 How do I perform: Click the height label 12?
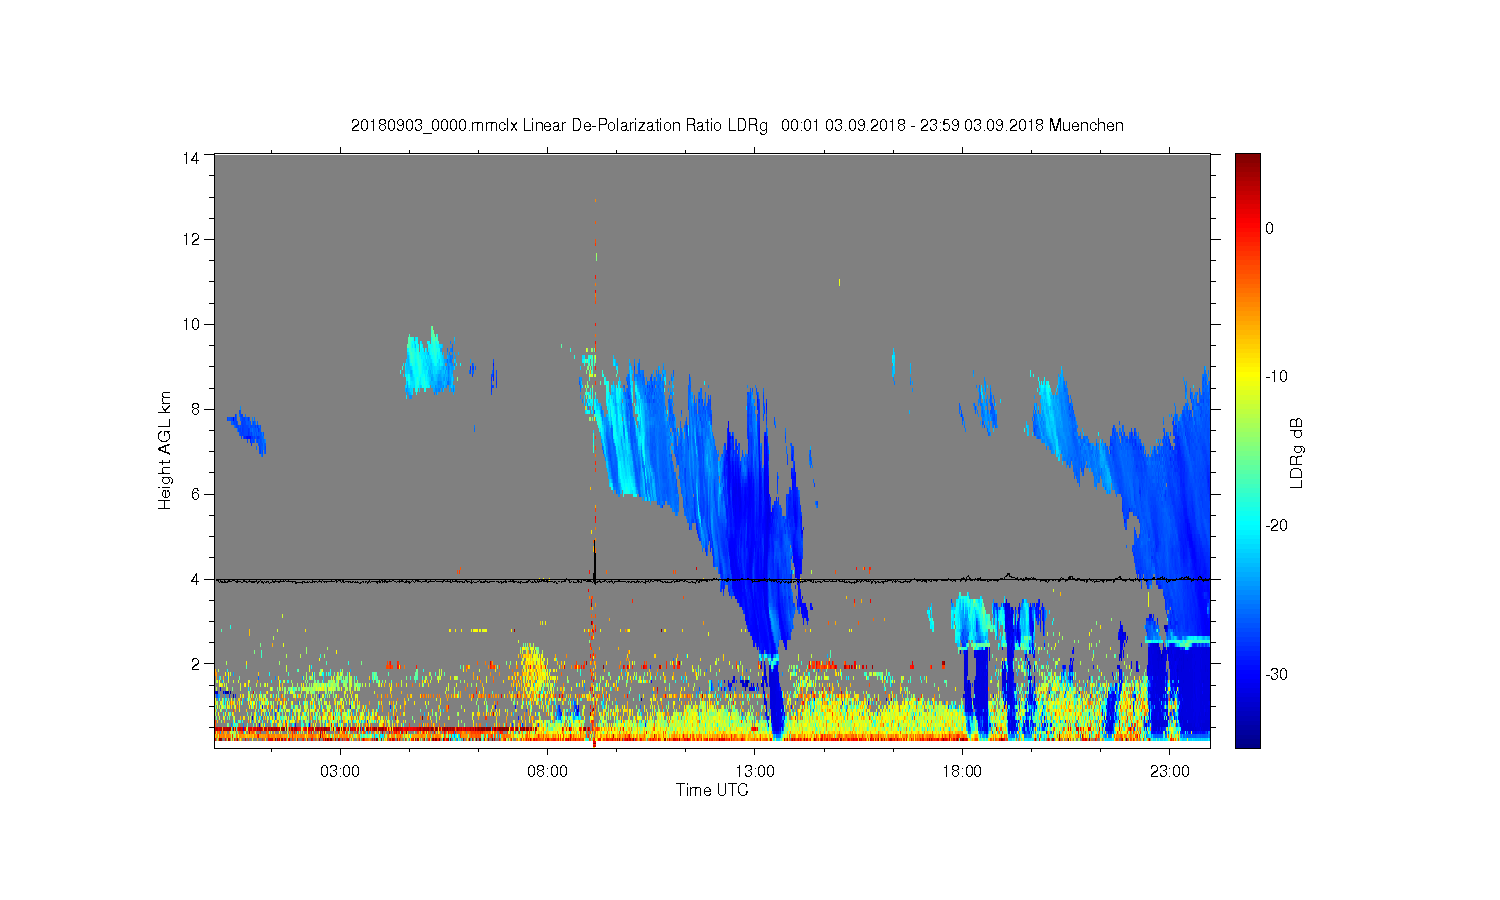point(191,239)
